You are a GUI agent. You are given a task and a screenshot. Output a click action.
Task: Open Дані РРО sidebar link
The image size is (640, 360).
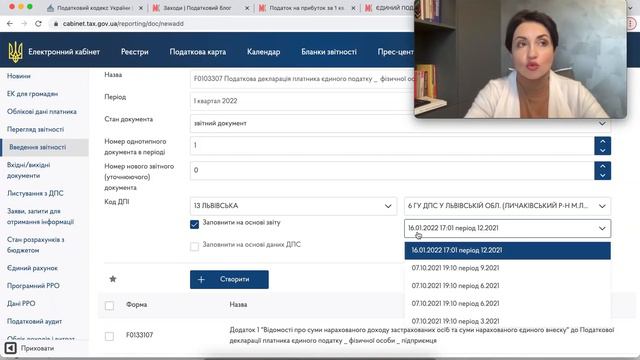pos(21,303)
